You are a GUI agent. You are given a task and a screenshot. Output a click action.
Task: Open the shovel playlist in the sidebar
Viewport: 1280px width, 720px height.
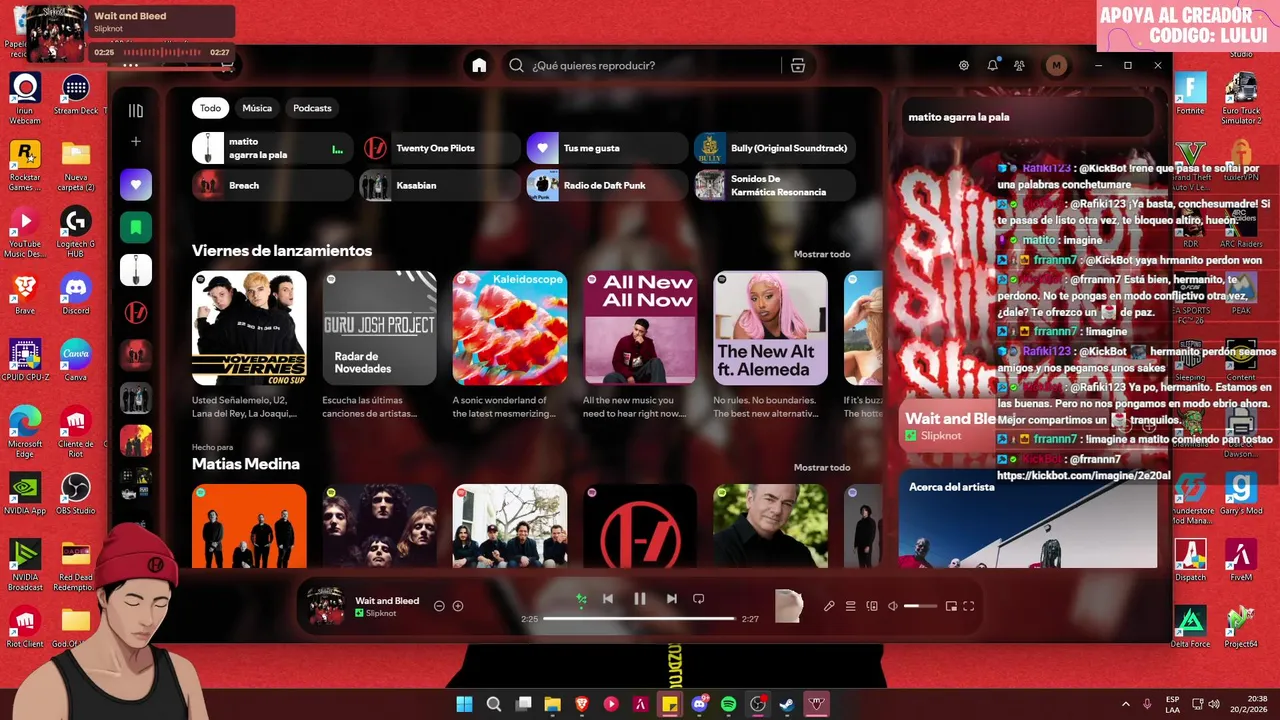tap(136, 270)
